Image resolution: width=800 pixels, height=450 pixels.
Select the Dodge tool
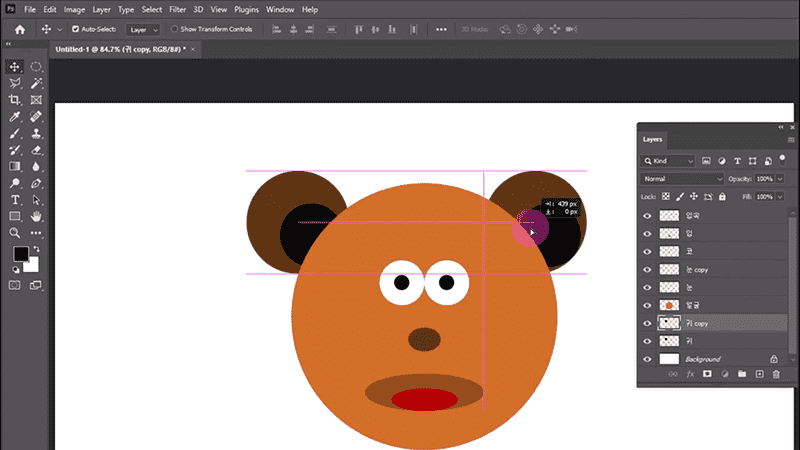tap(15, 183)
